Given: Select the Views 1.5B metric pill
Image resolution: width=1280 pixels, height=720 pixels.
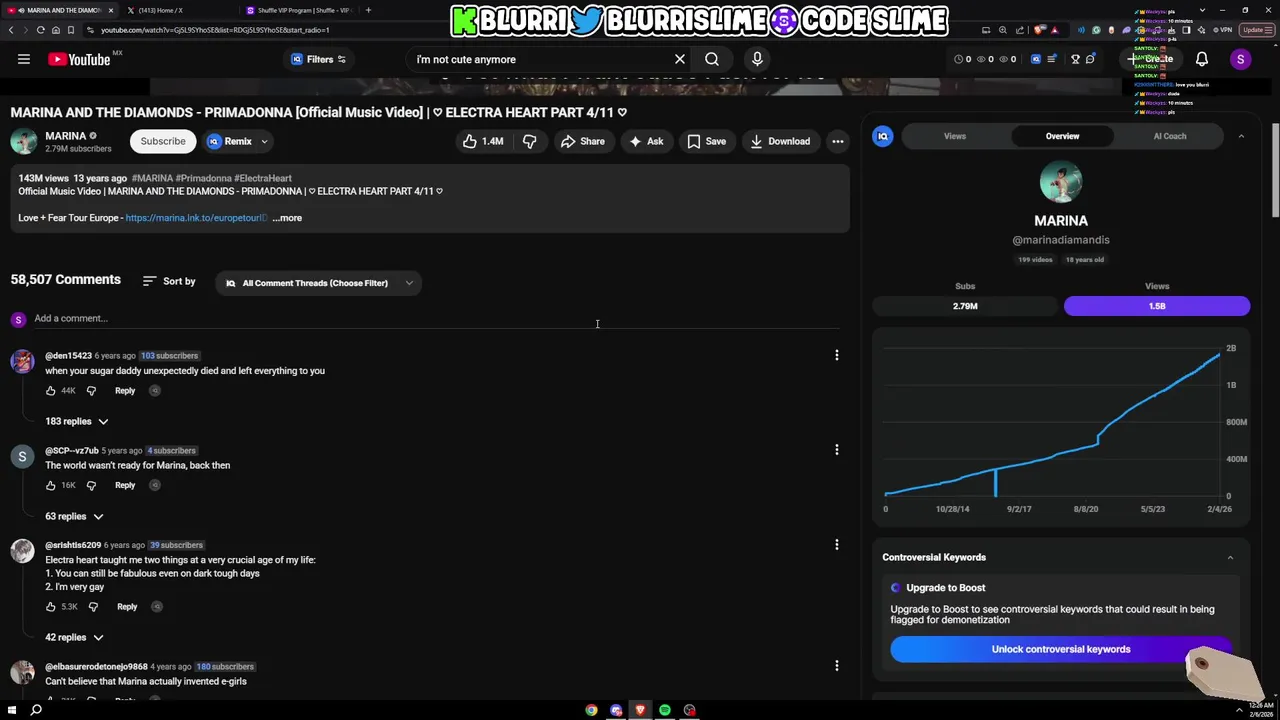Looking at the screenshot, I should 1157,306.
